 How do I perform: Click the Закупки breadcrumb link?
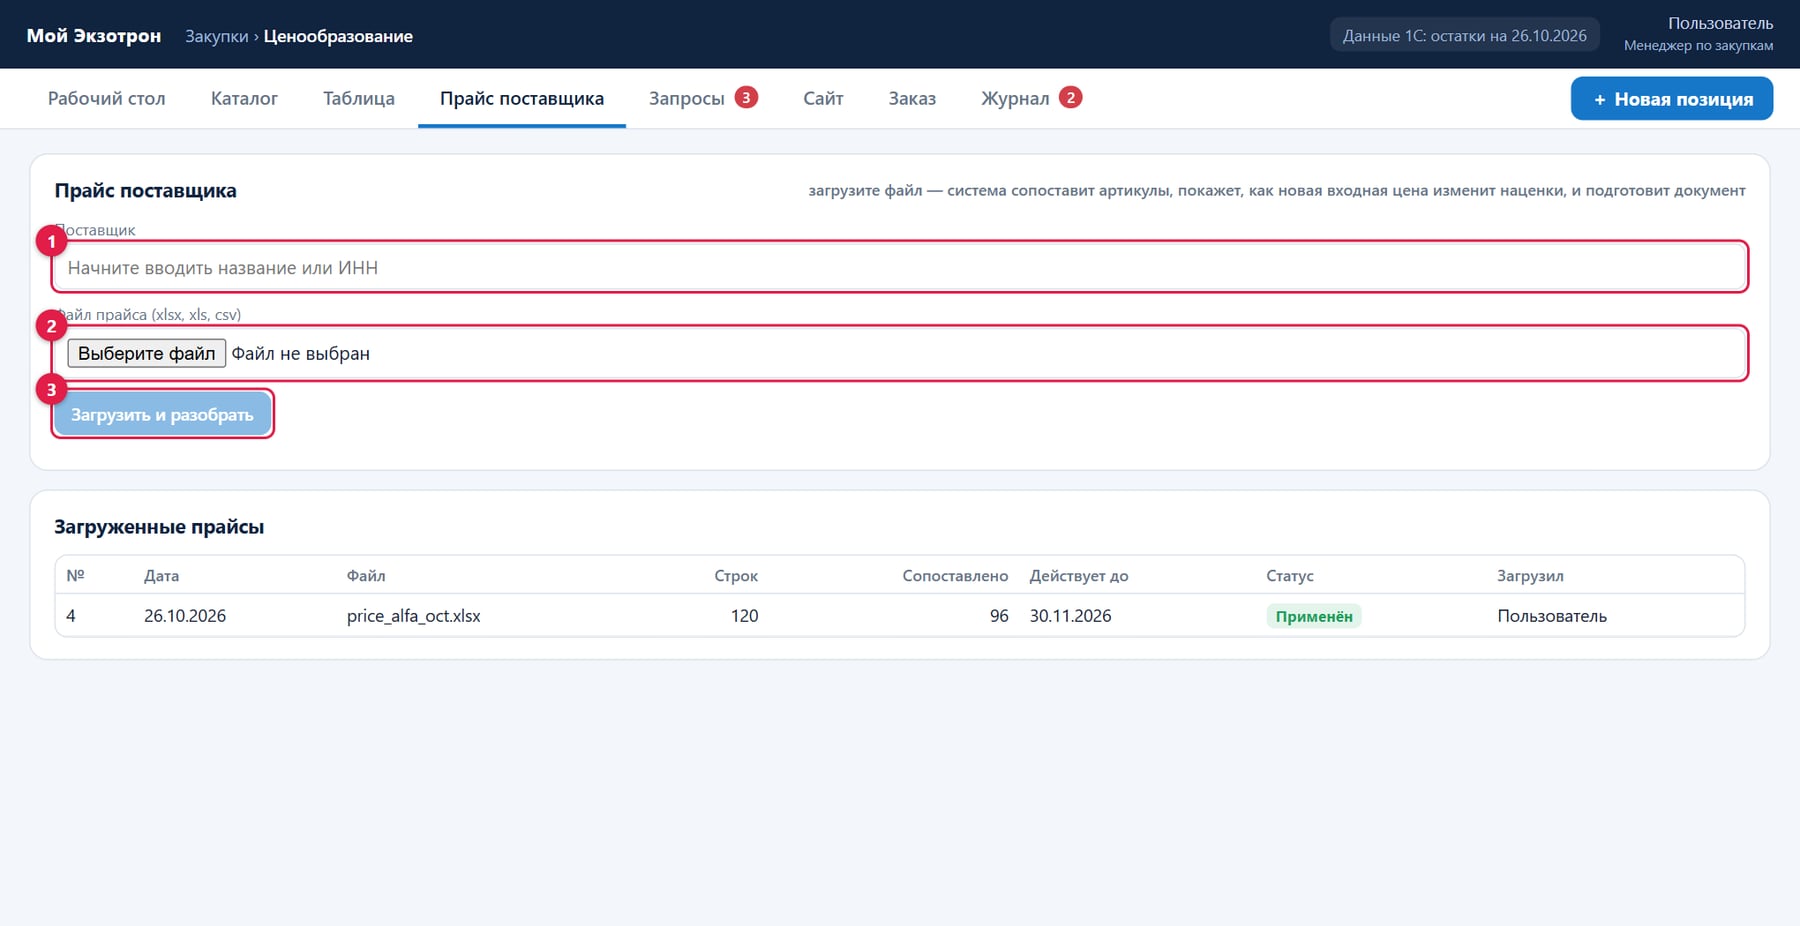pyautogui.click(x=217, y=36)
